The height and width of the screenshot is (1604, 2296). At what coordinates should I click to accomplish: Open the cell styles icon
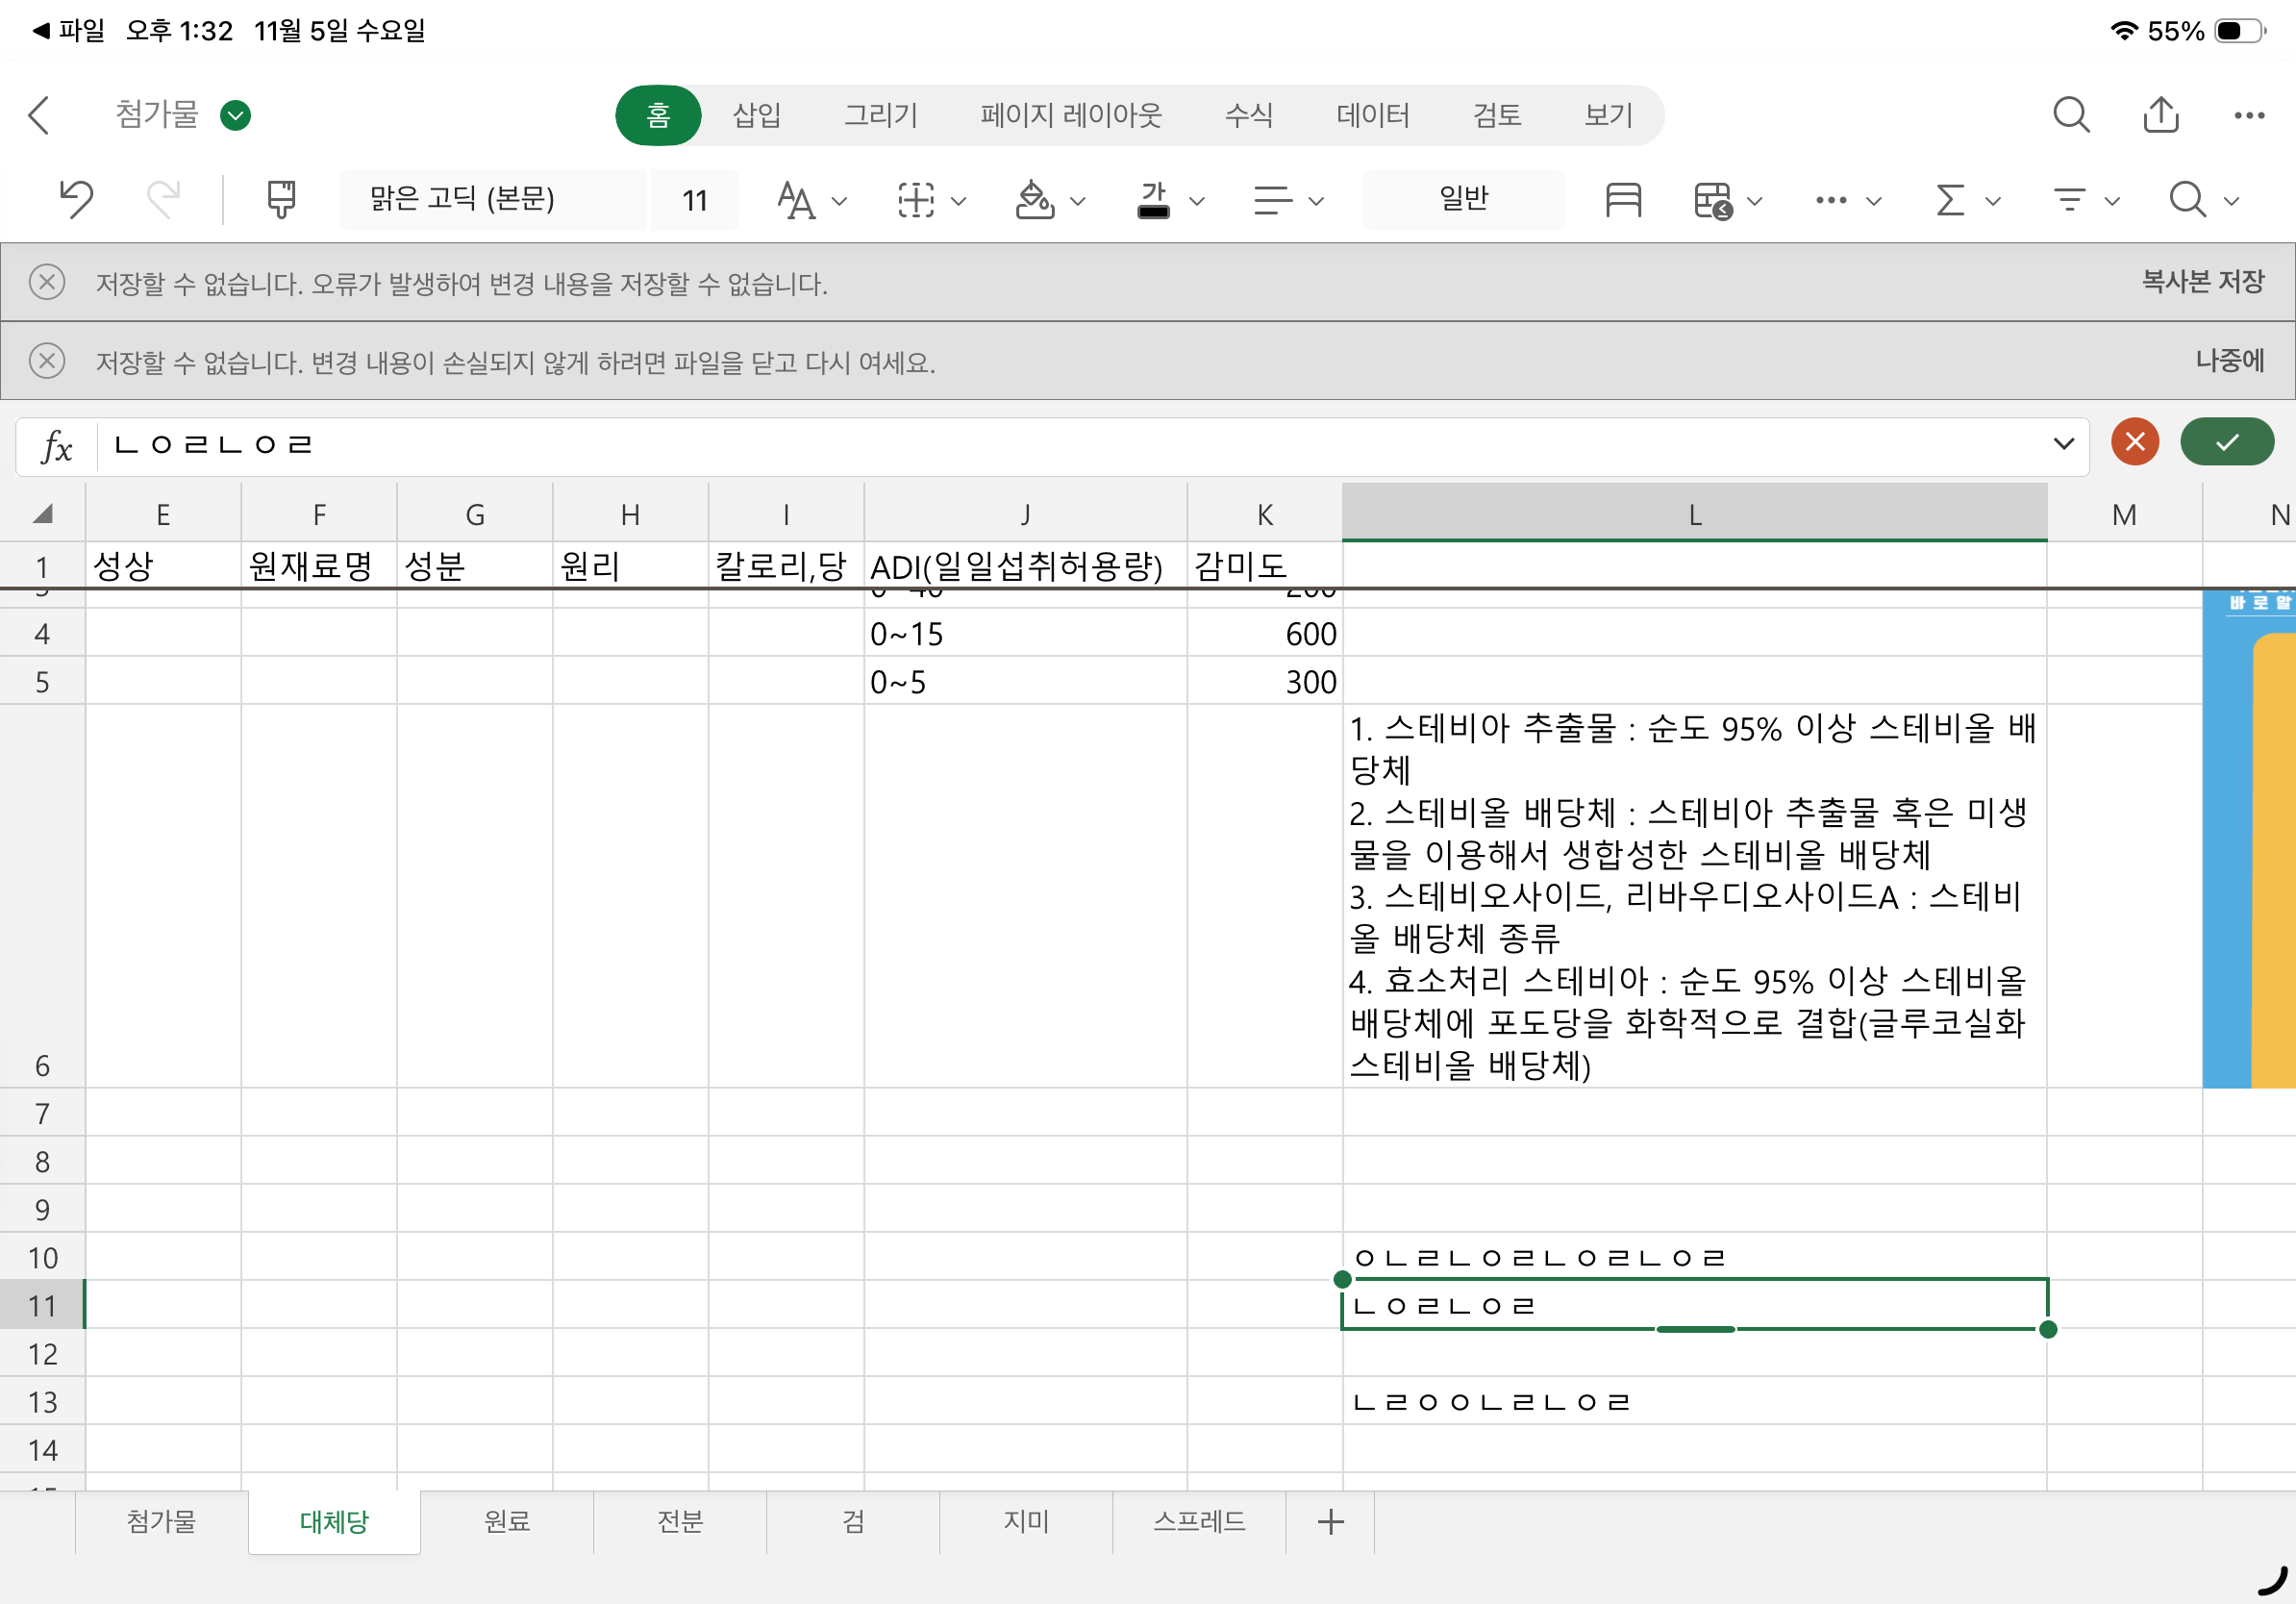[x=1622, y=200]
